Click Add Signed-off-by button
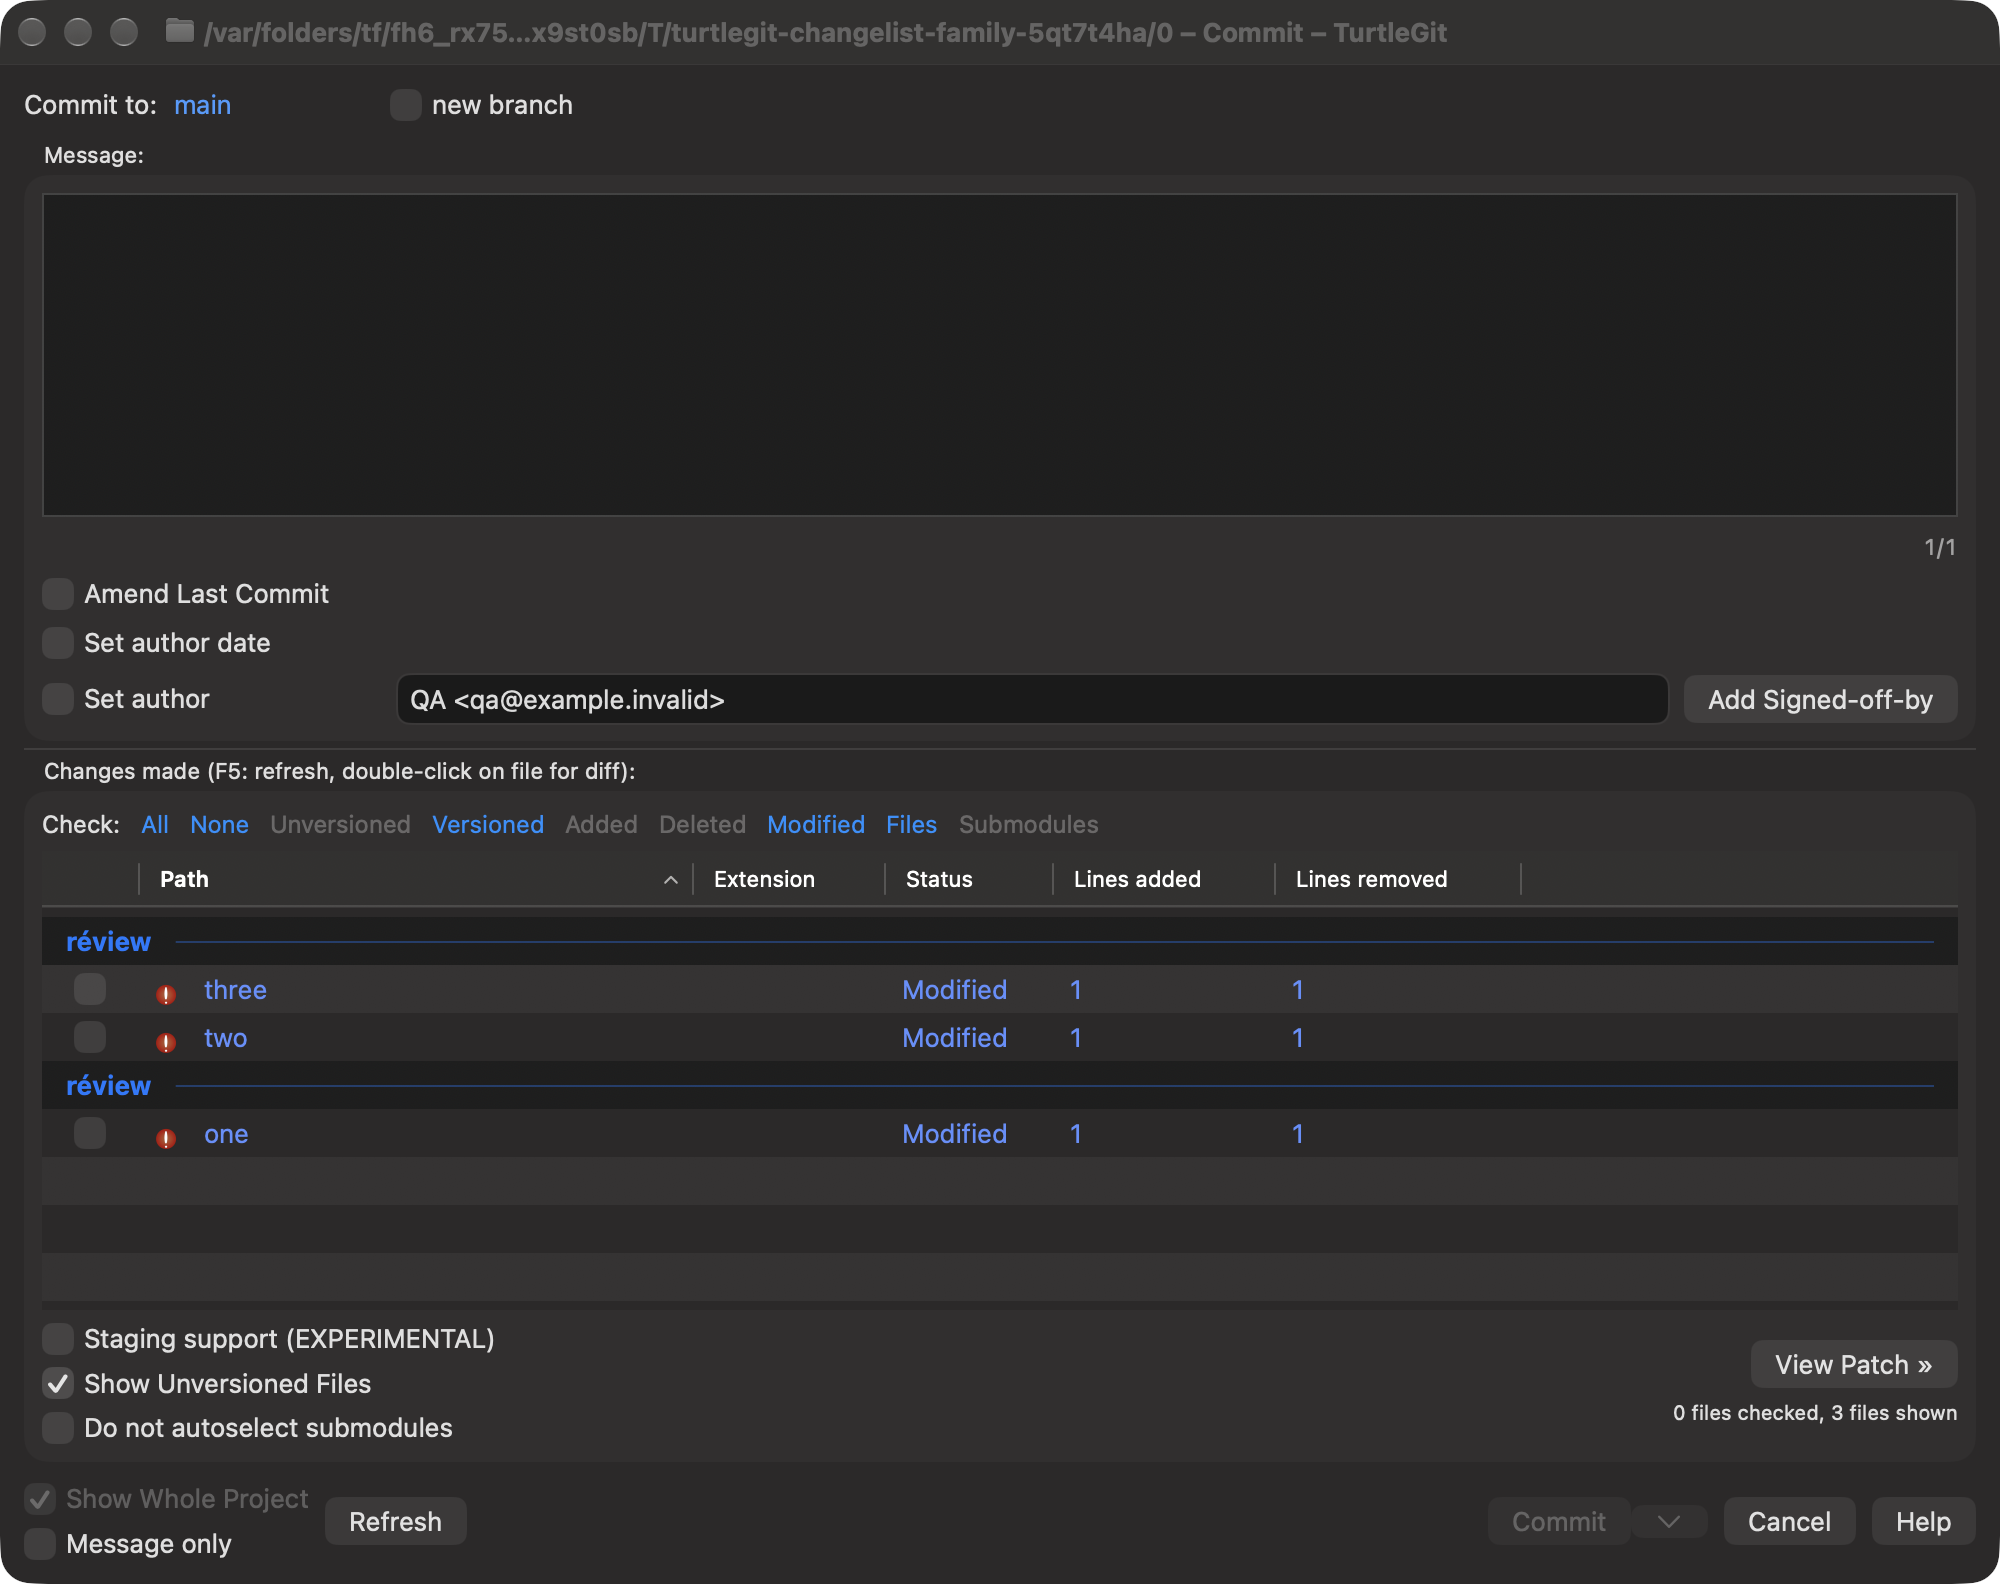The height and width of the screenshot is (1584, 2000). (1820, 699)
